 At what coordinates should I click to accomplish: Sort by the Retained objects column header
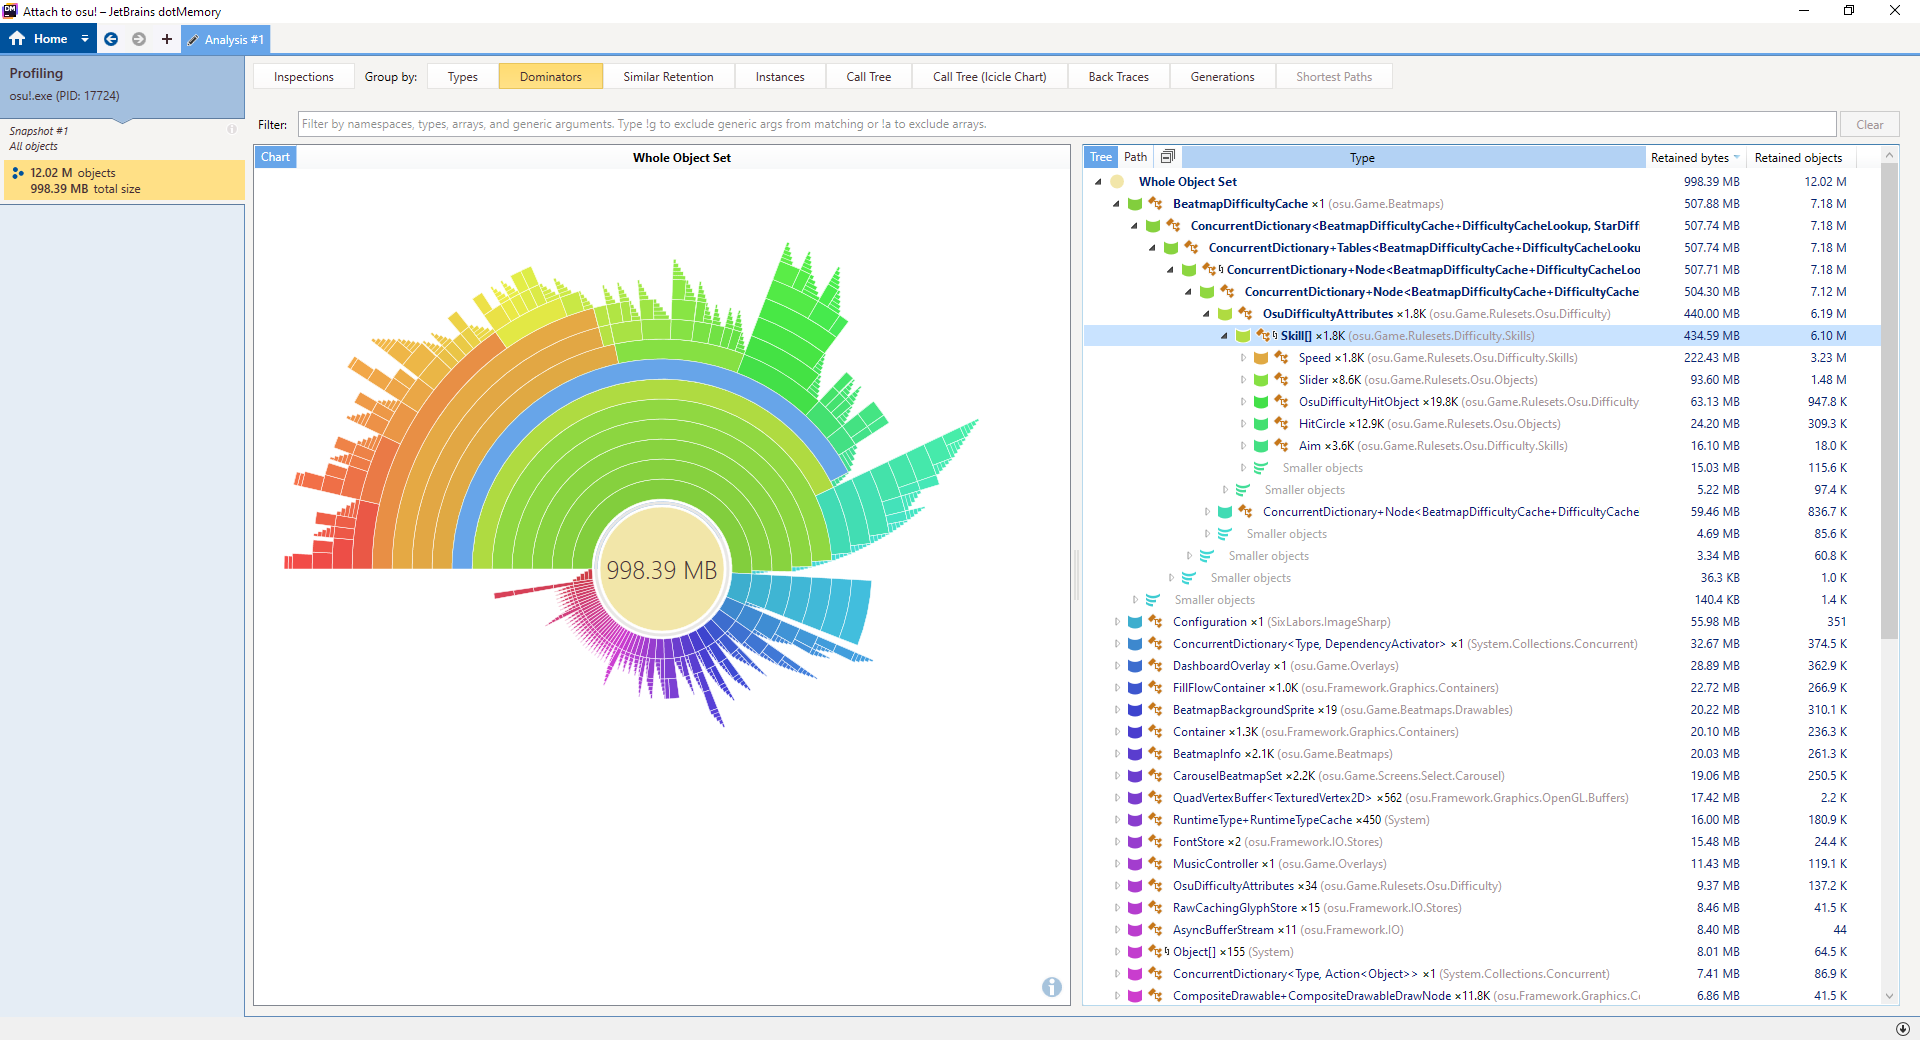(x=1798, y=158)
